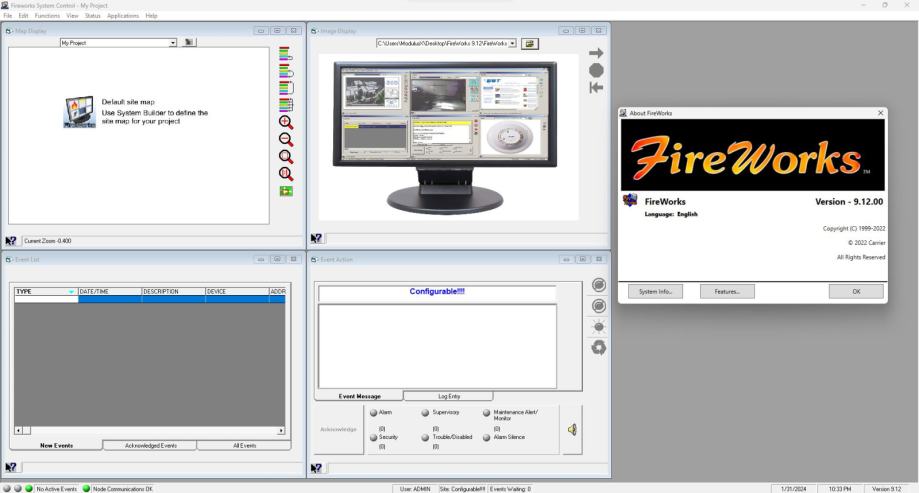Switch to the Event Message tab
The width and height of the screenshot is (919, 493).
coord(359,396)
